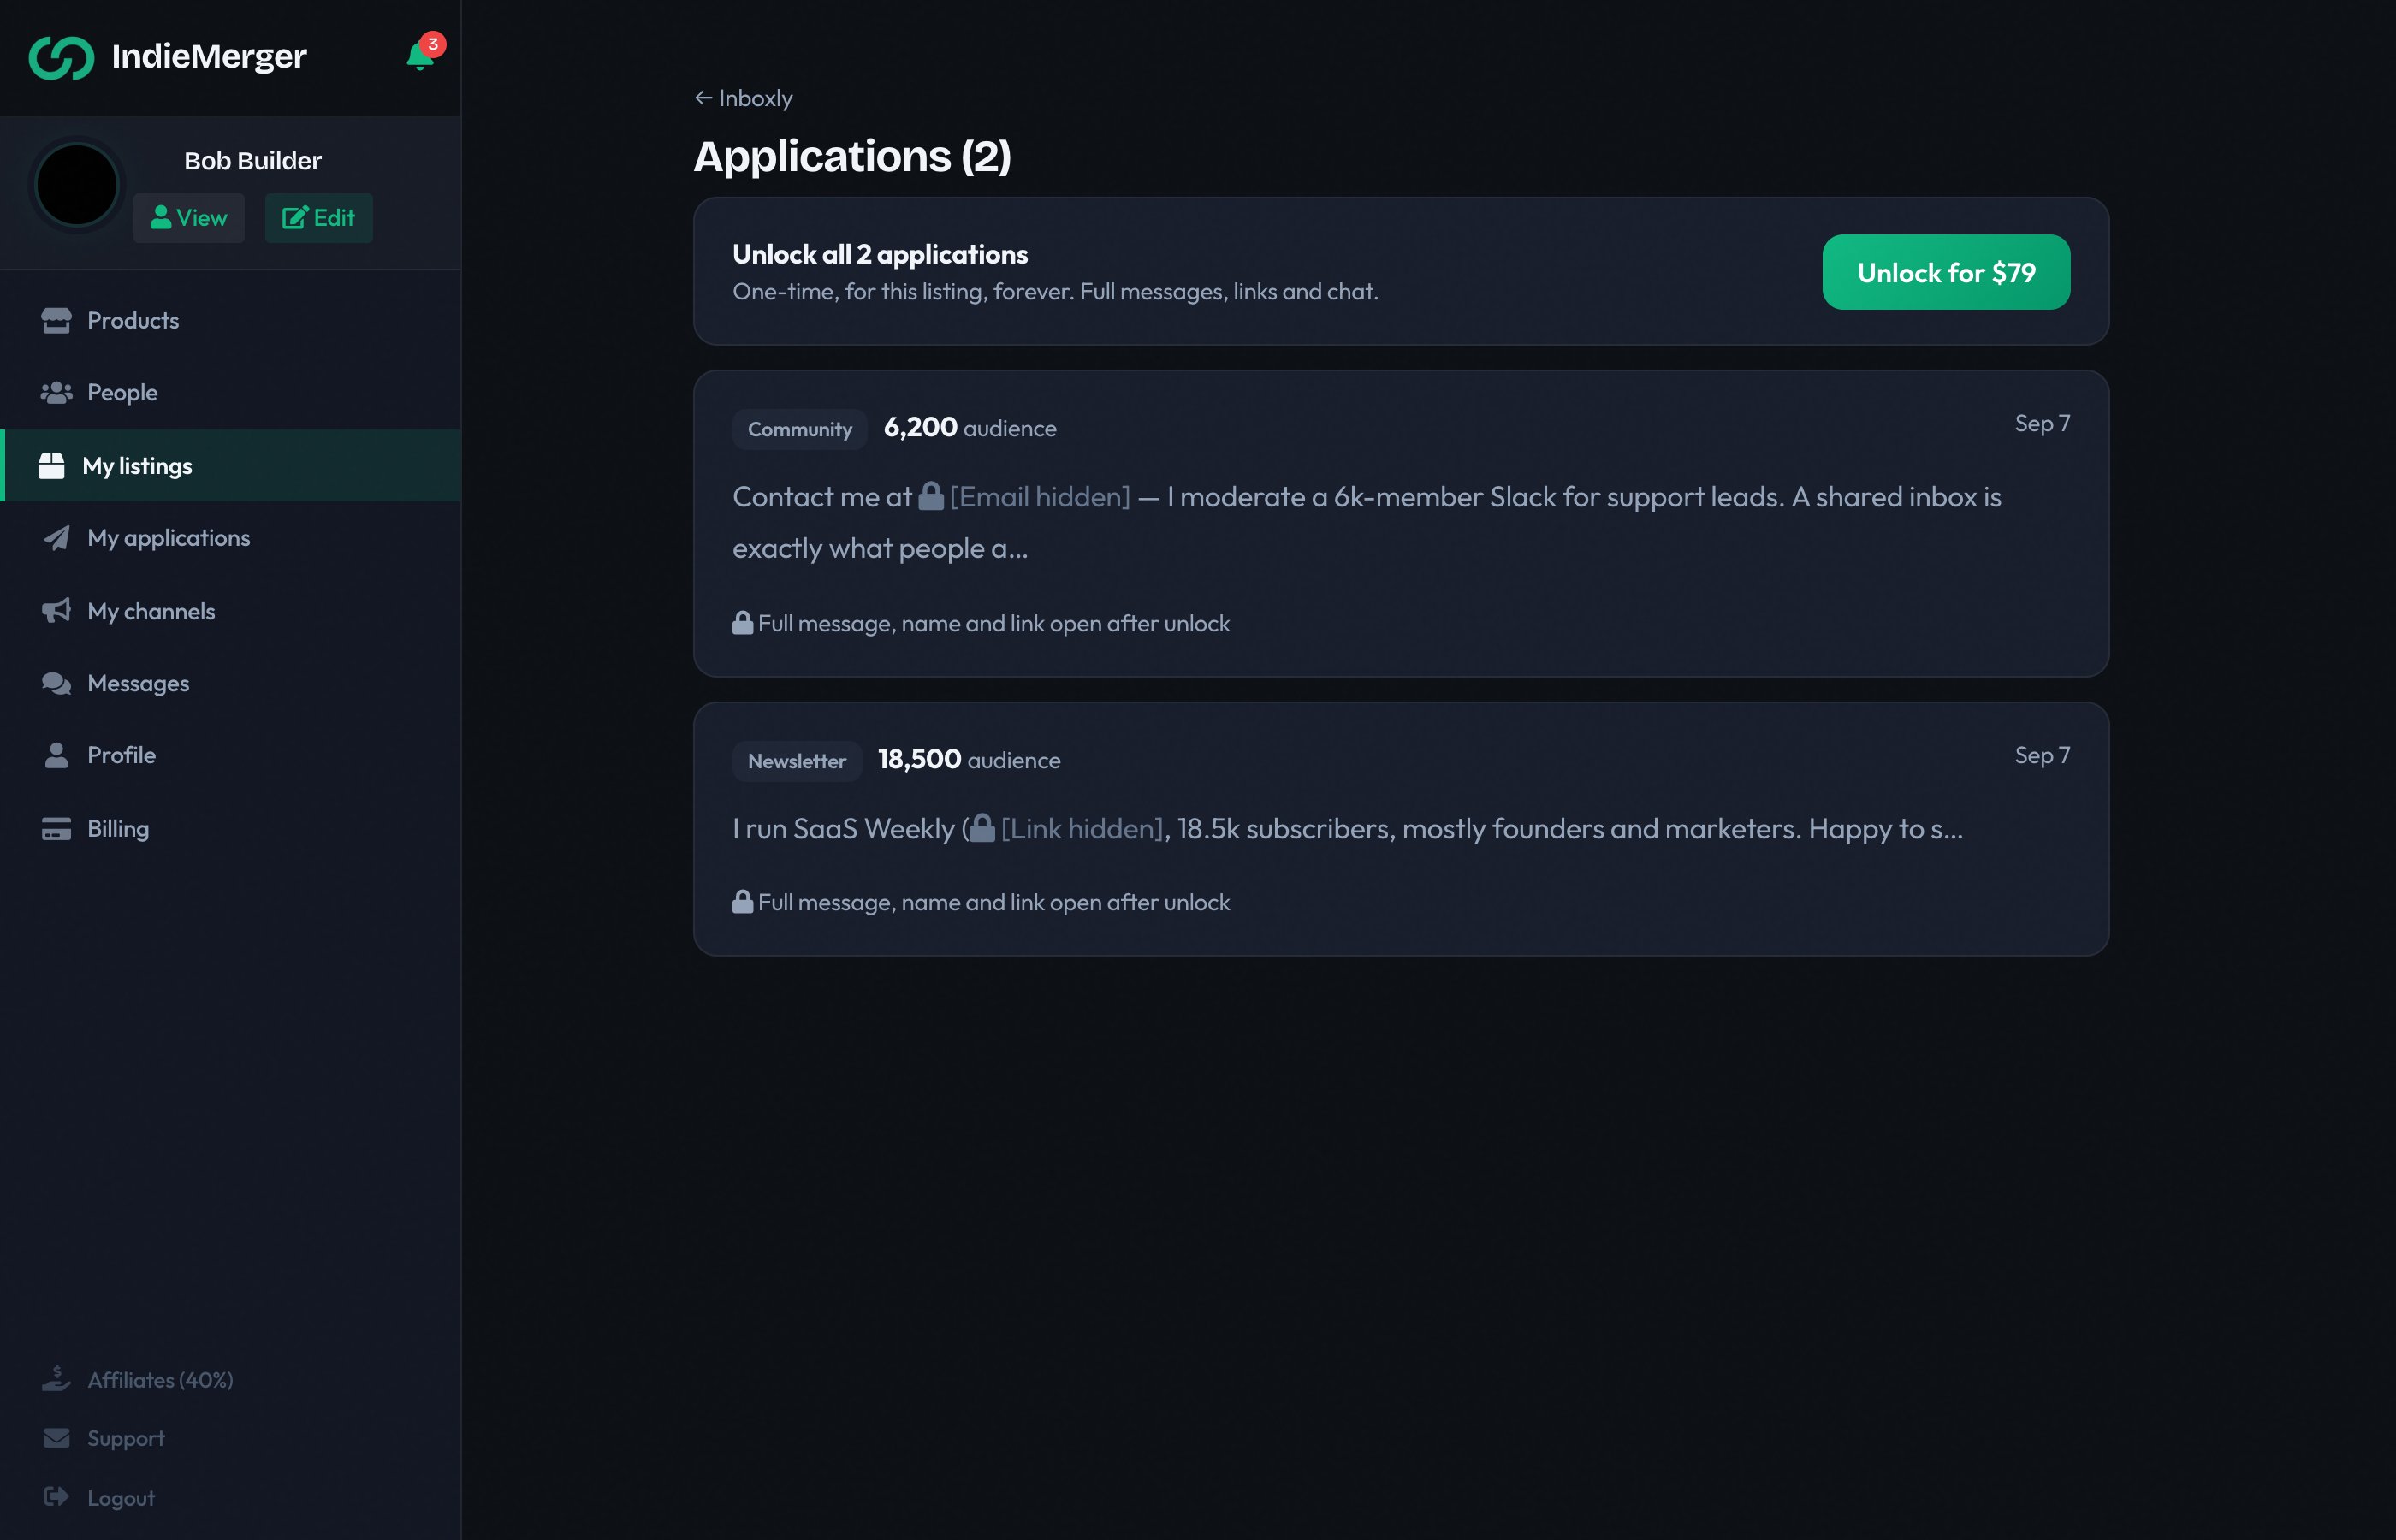Viewport: 2396px width, 1540px height.
Task: Open the Products menu item
Action: pyautogui.click(x=231, y=320)
